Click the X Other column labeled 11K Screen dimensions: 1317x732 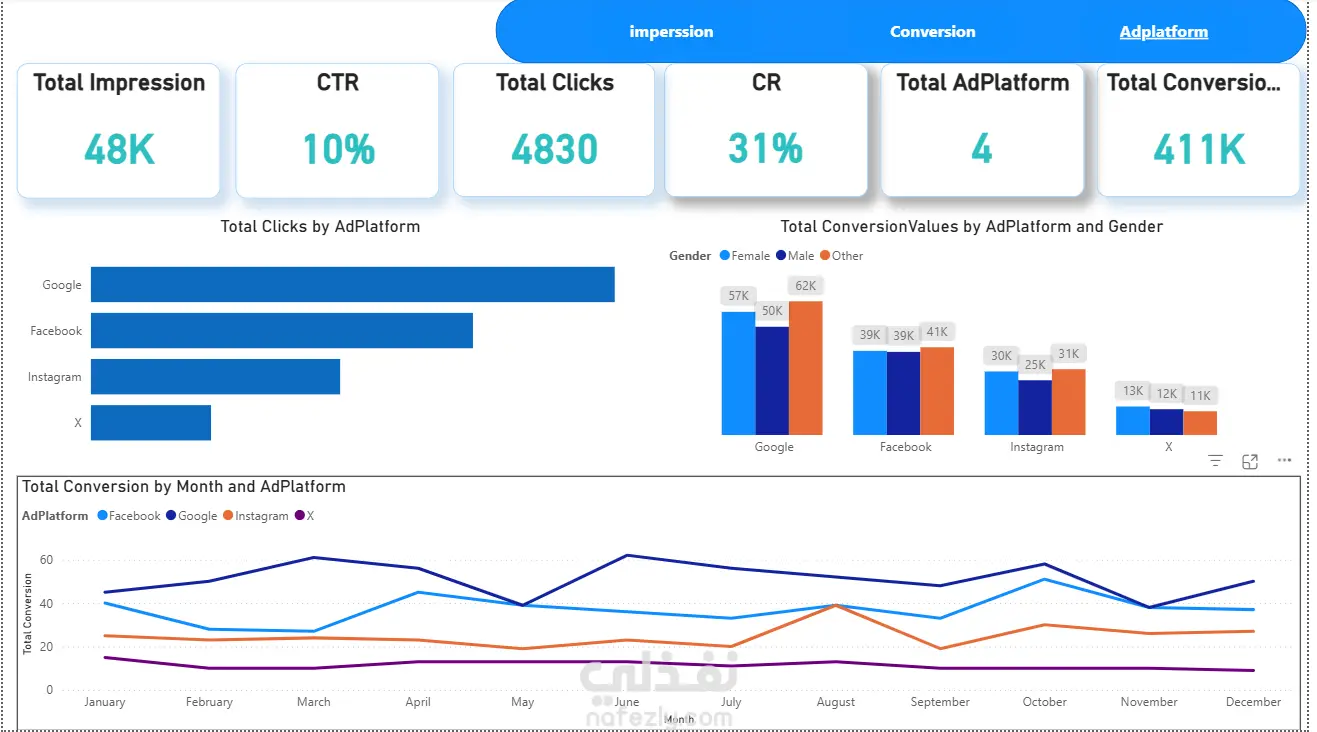tap(1200, 423)
